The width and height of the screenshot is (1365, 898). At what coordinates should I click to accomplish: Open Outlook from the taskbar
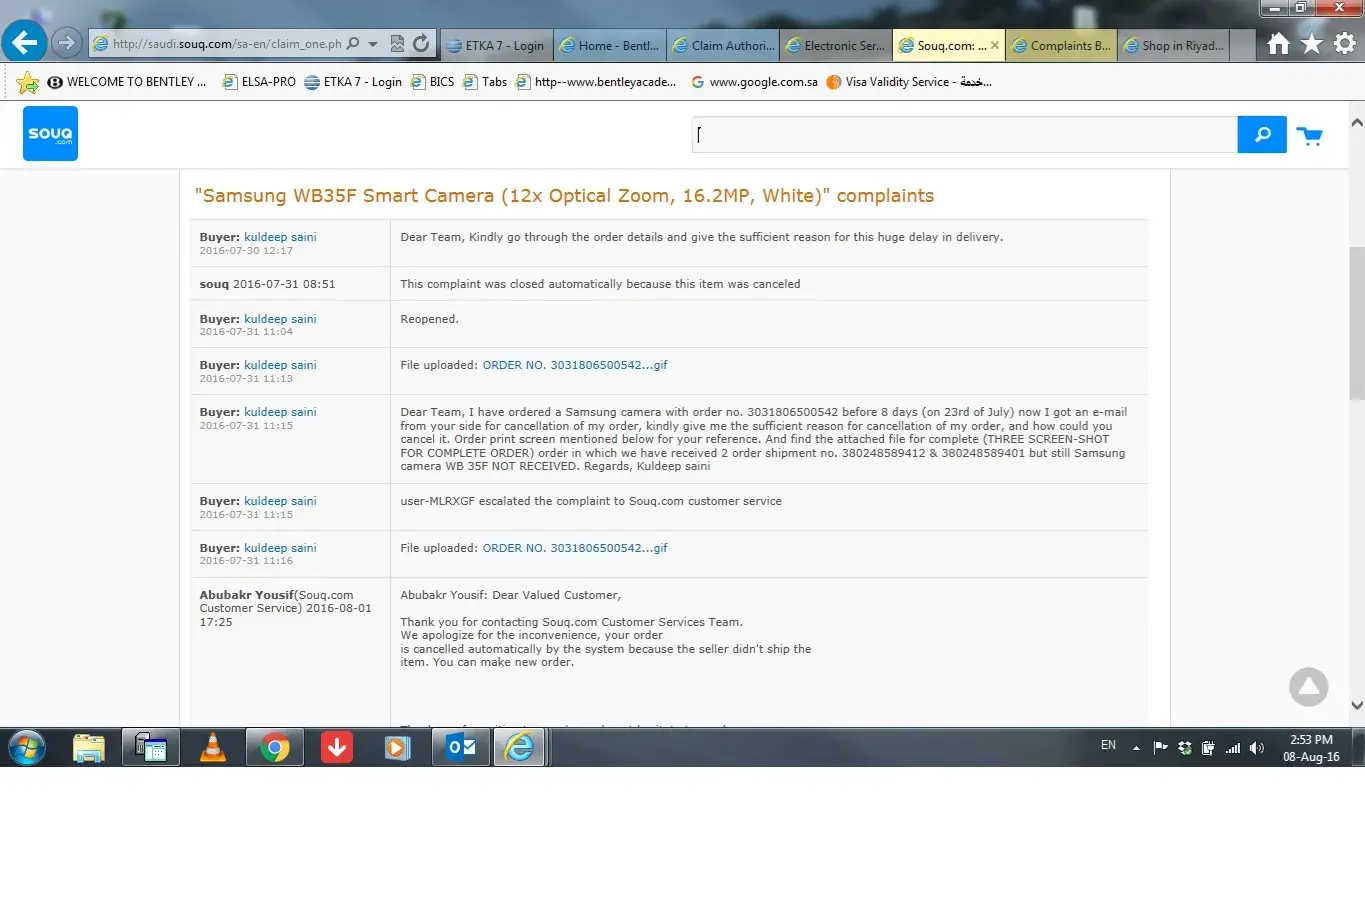pyautogui.click(x=460, y=747)
